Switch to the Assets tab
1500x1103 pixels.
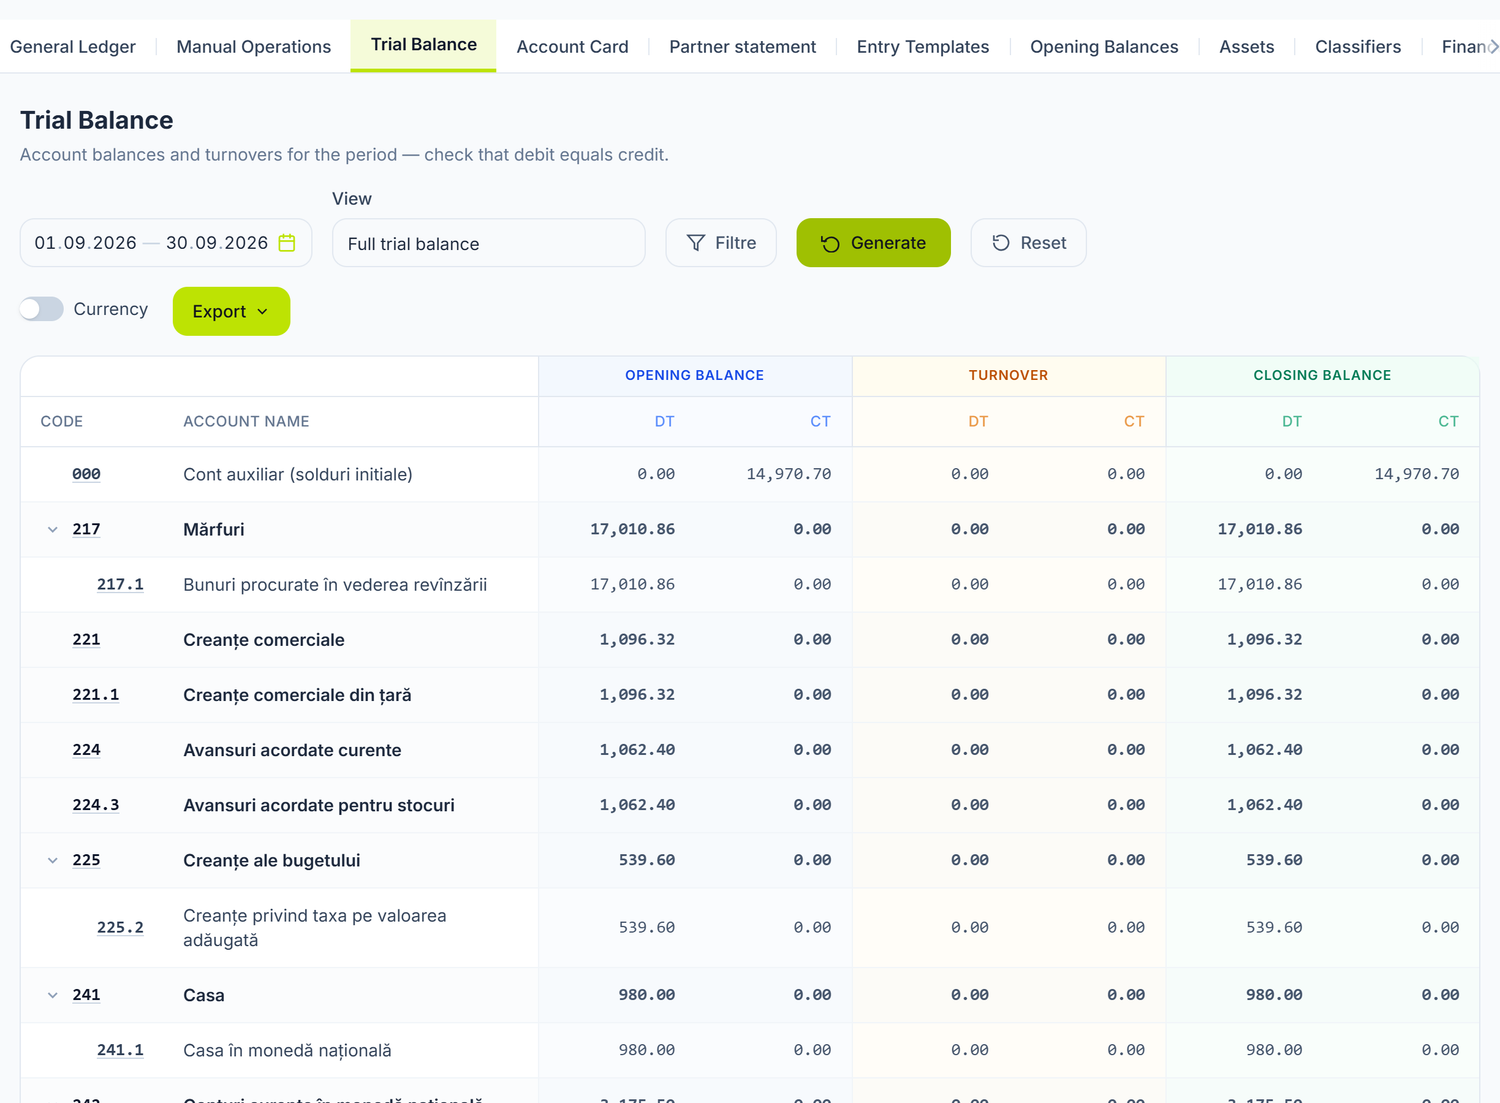coord(1247,47)
